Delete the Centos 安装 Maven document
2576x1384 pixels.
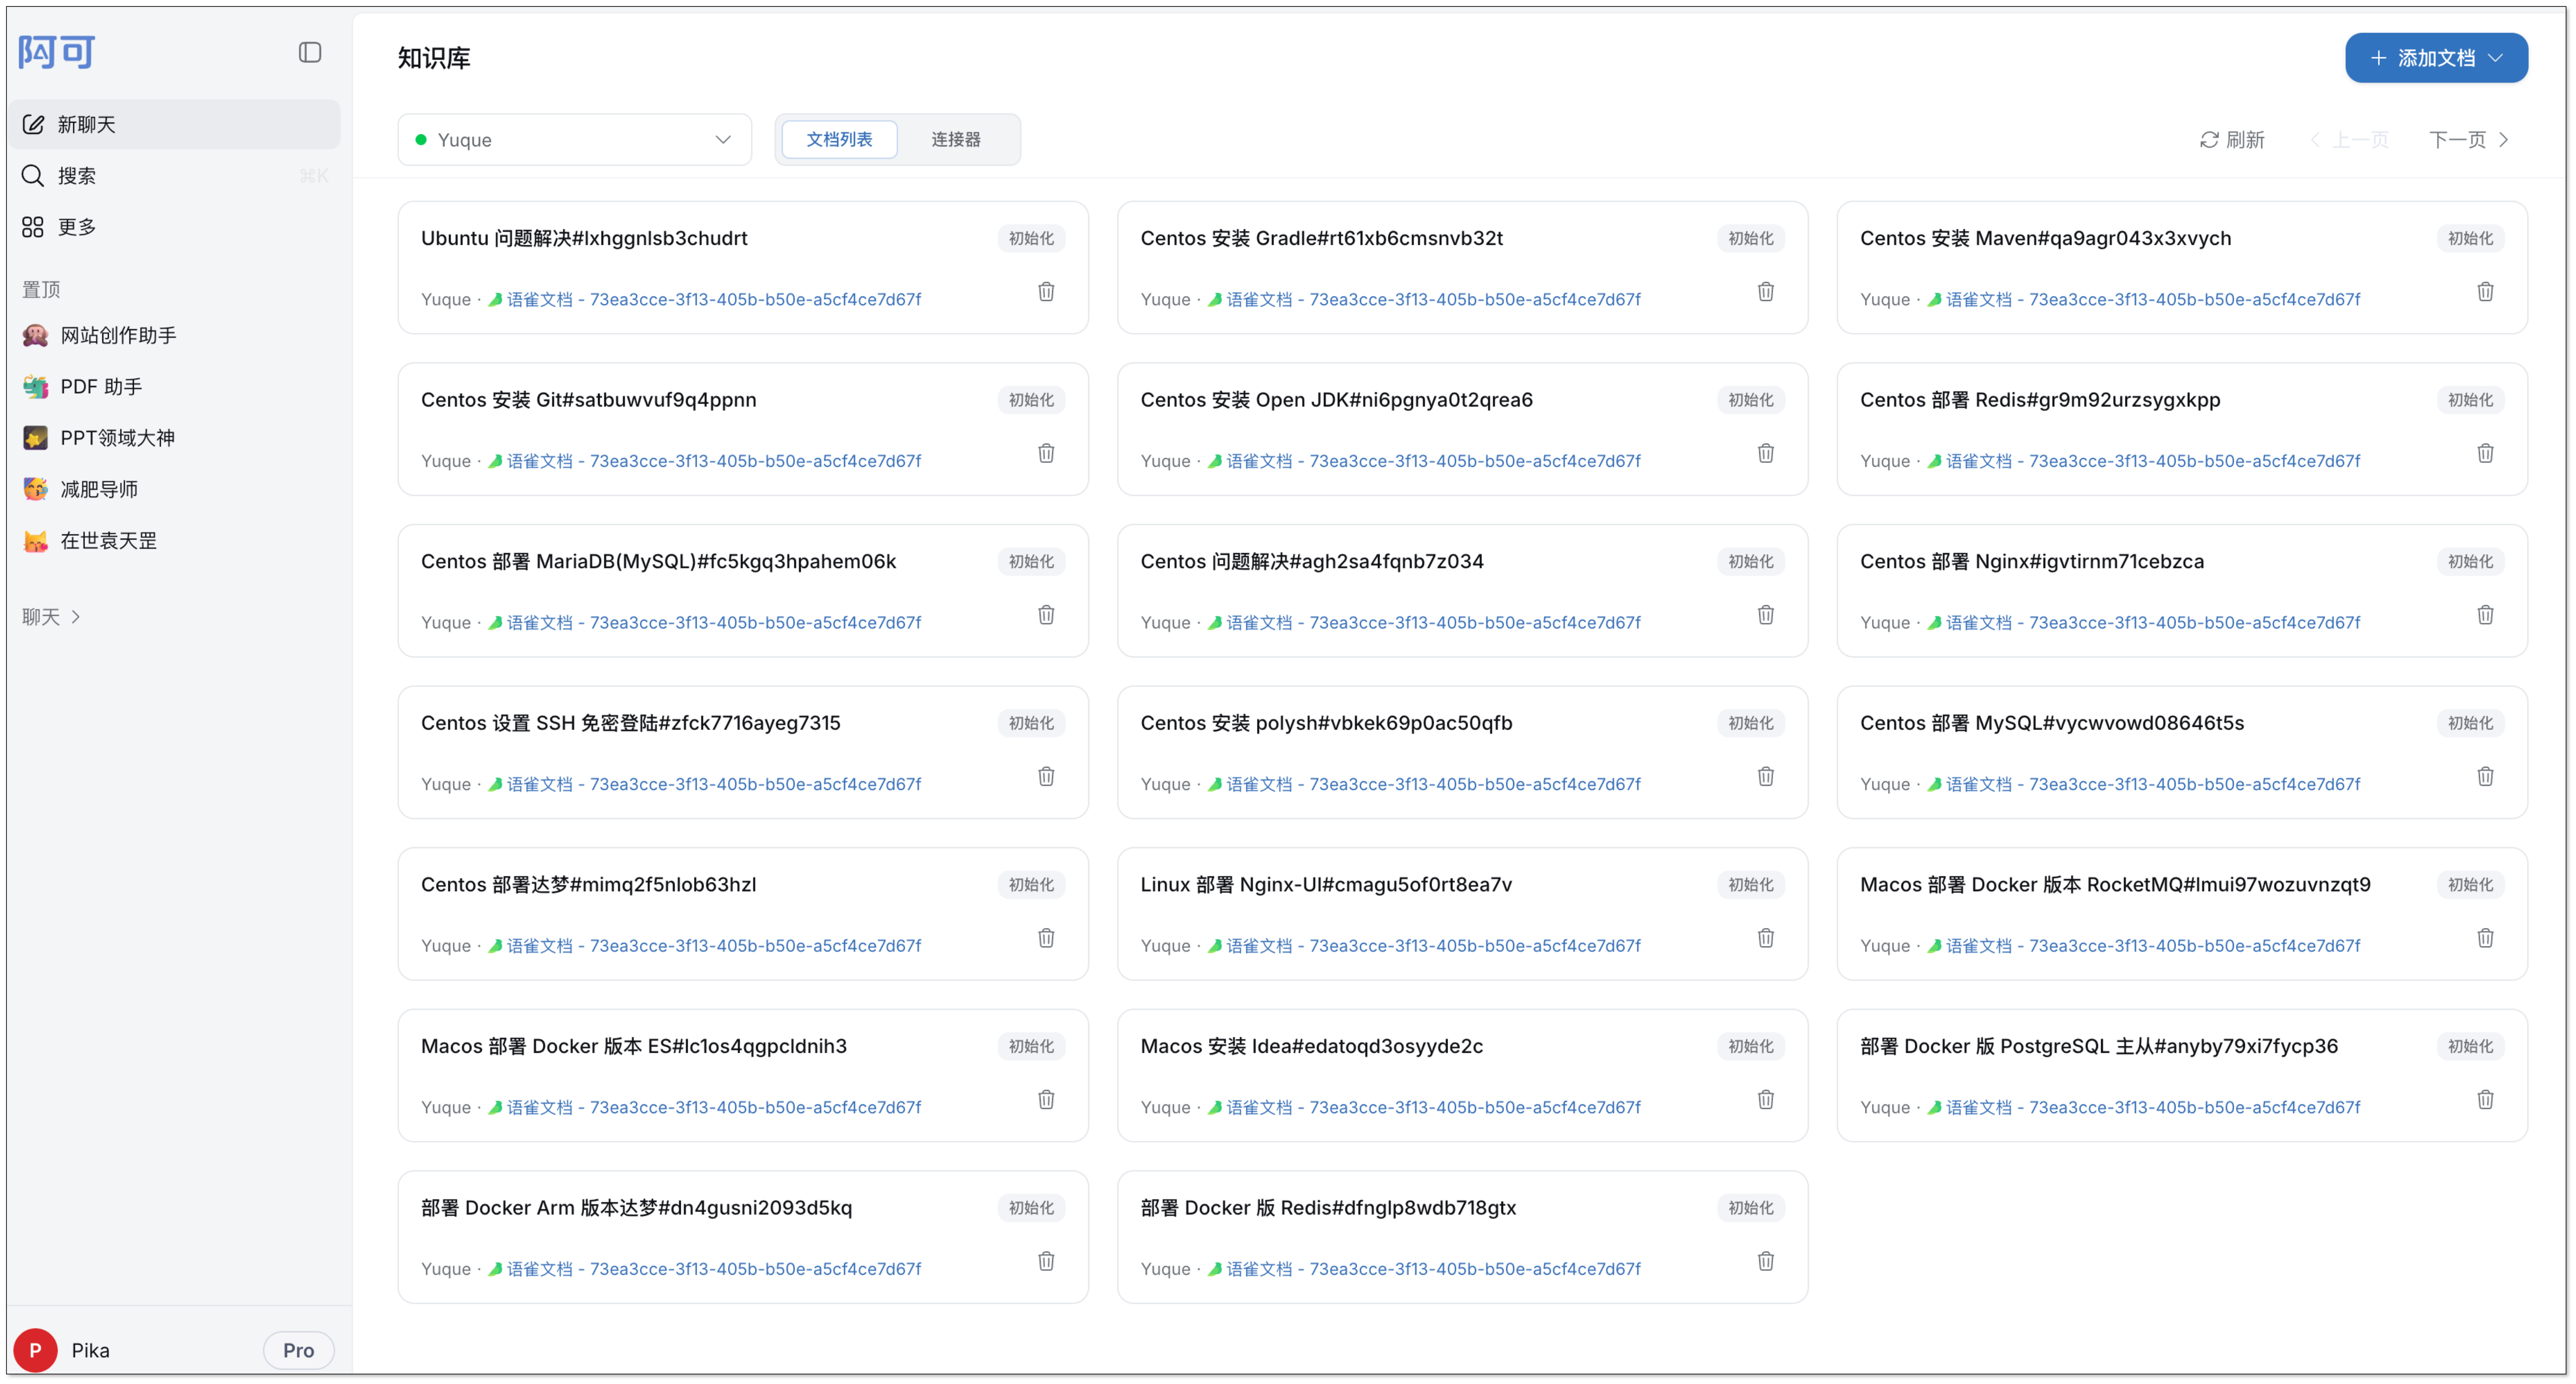pyautogui.click(x=2485, y=292)
